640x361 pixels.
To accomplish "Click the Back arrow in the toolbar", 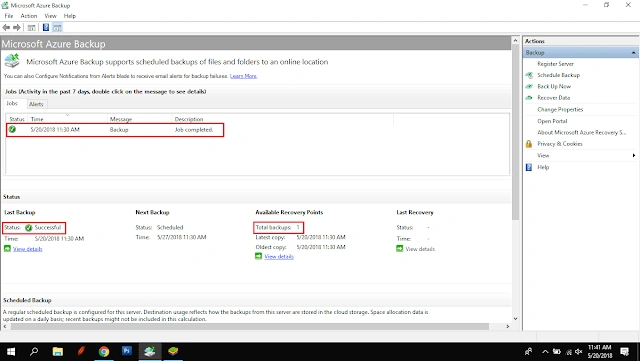I will (x=6, y=27).
